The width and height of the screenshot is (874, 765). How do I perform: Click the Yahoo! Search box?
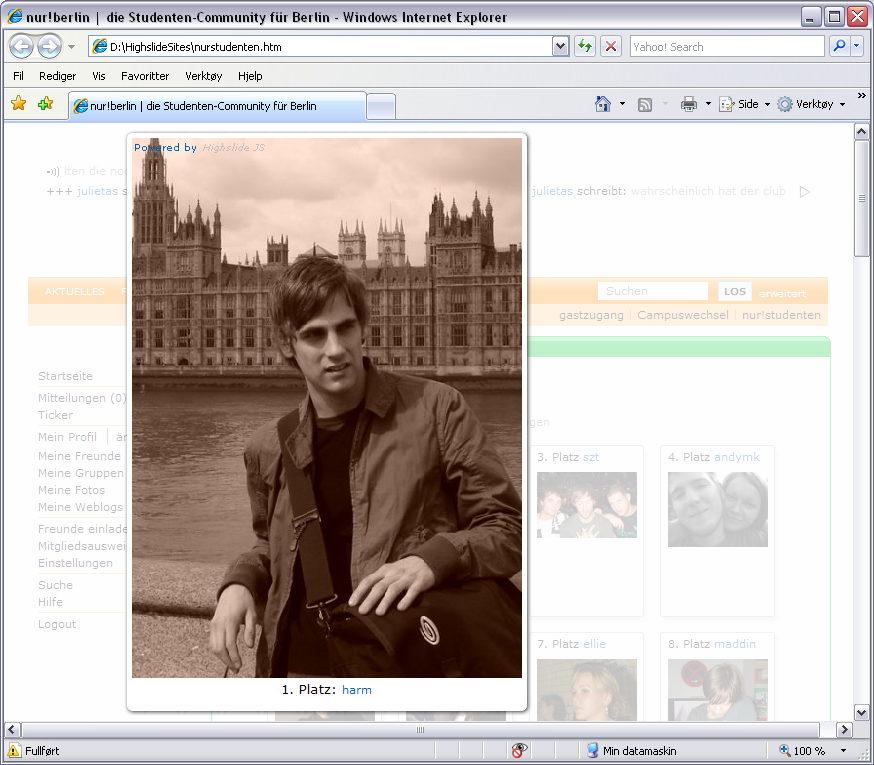pyautogui.click(x=727, y=47)
